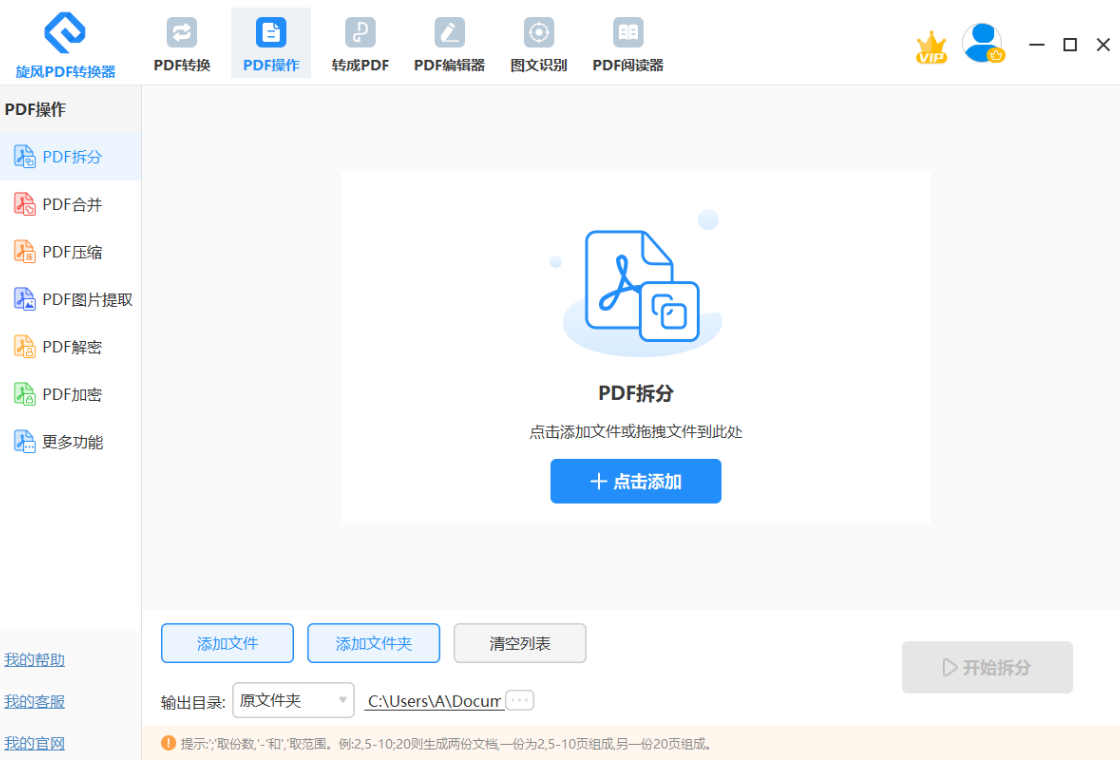Open the PDF阅读器 book icon
The image size is (1120, 760).
628,33
